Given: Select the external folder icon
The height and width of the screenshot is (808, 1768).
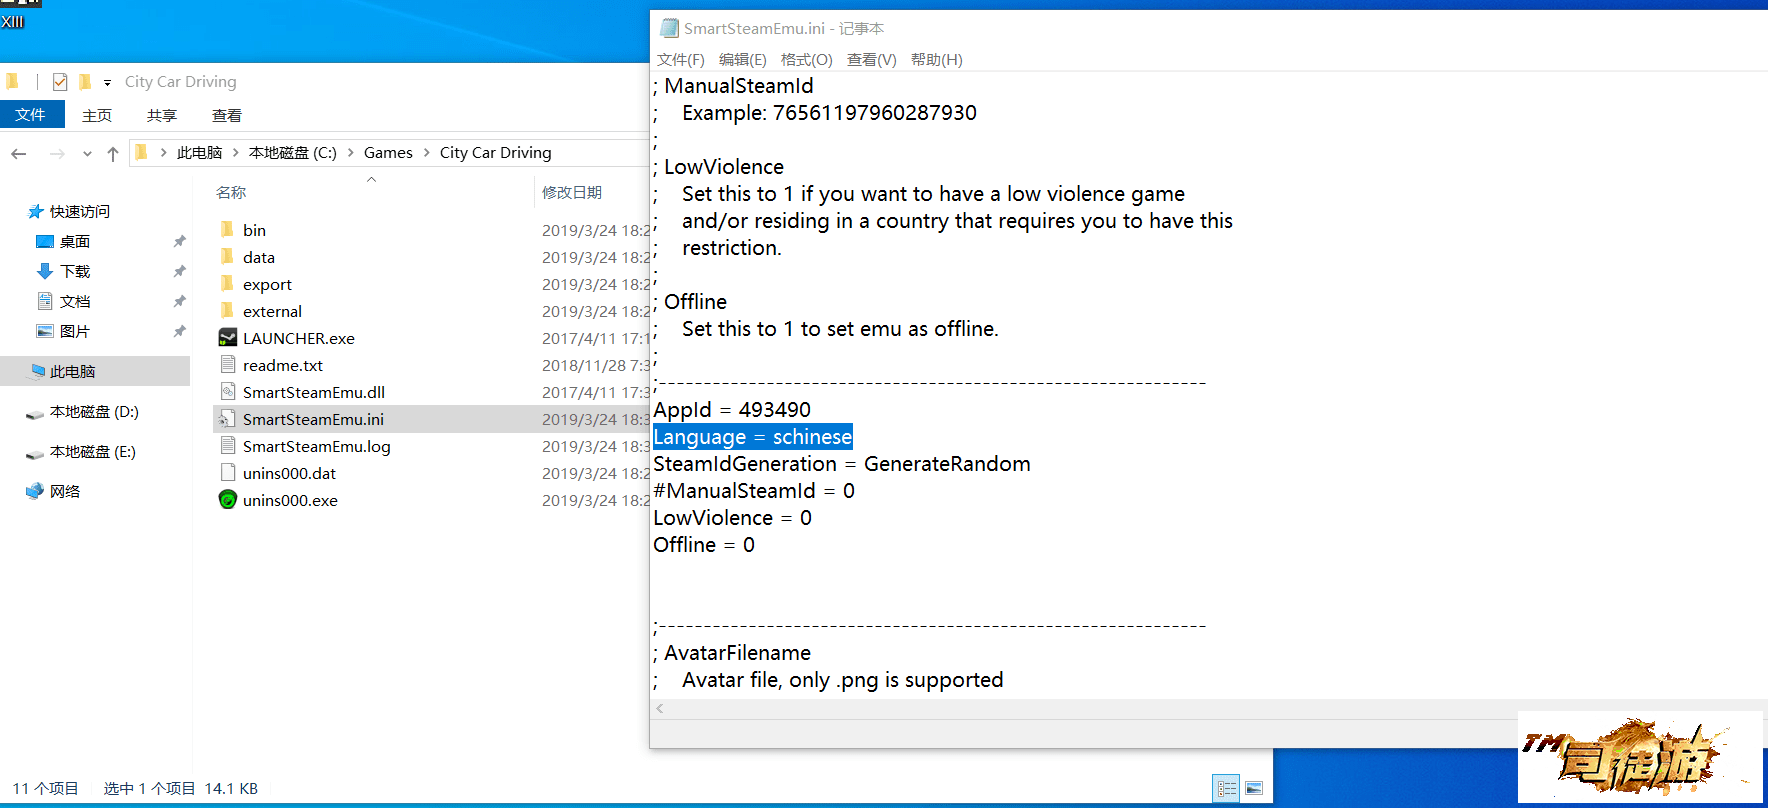Looking at the screenshot, I should (x=227, y=311).
